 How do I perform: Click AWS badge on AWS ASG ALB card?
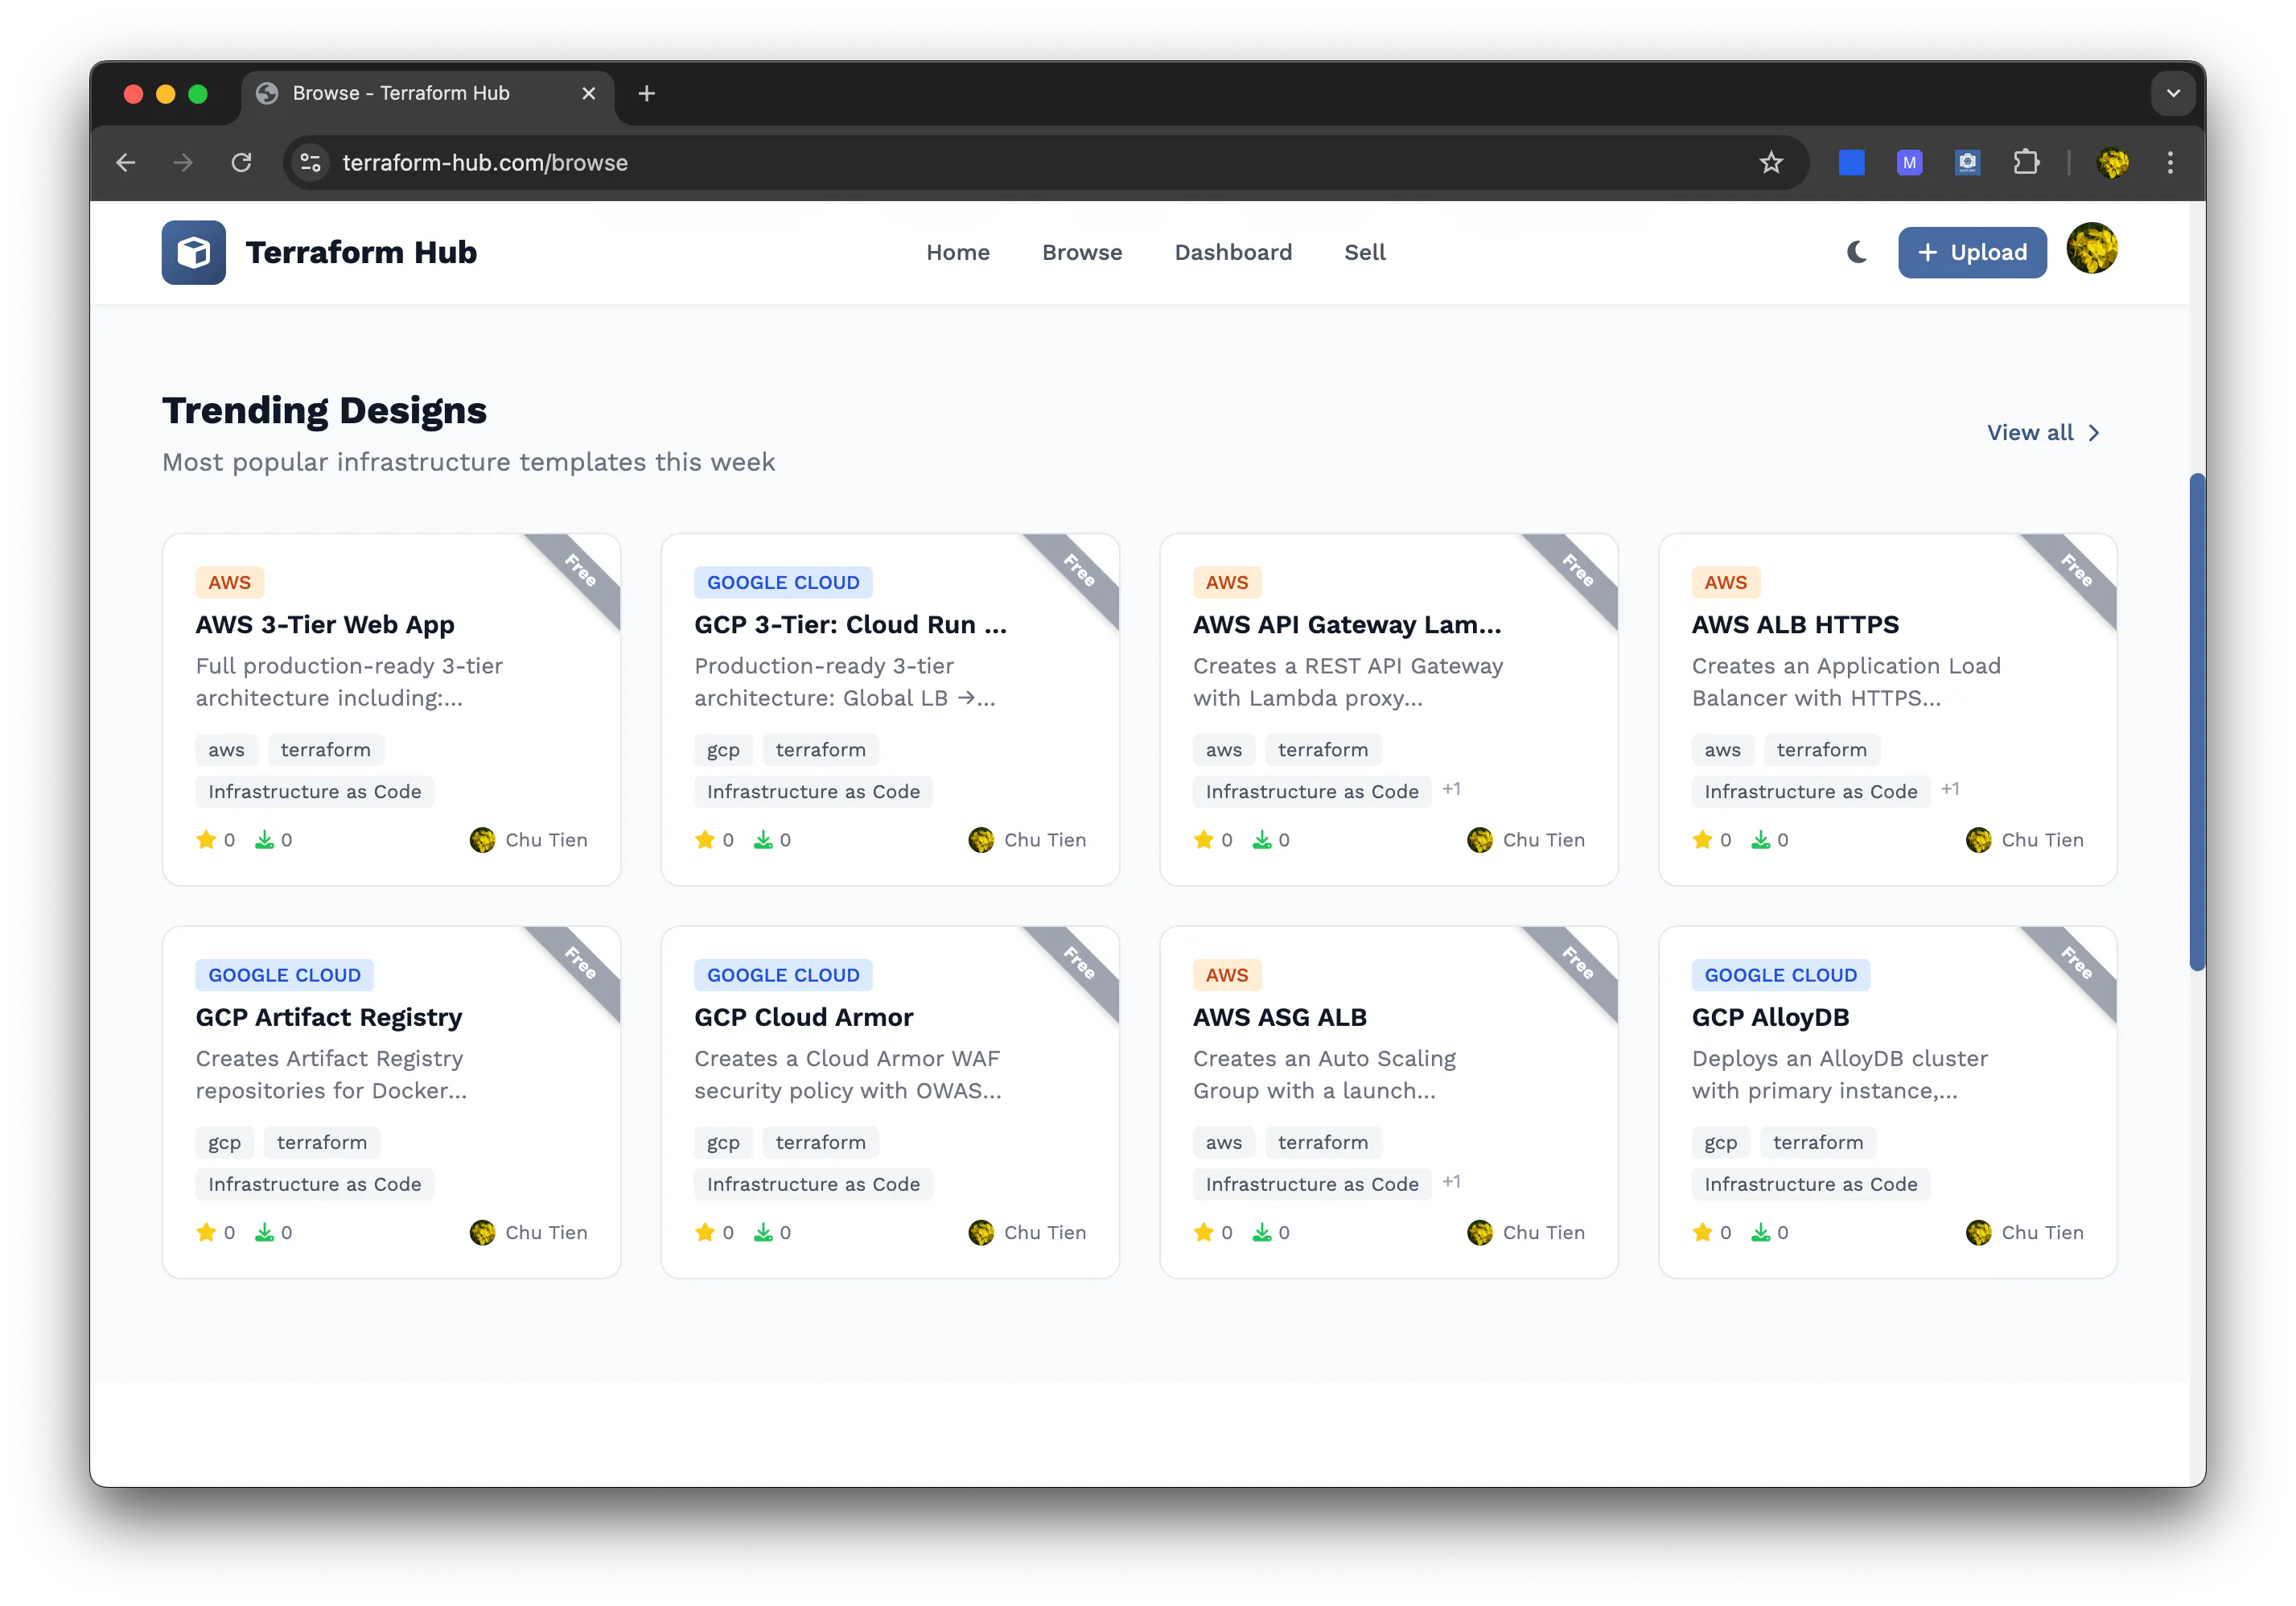[1226, 974]
